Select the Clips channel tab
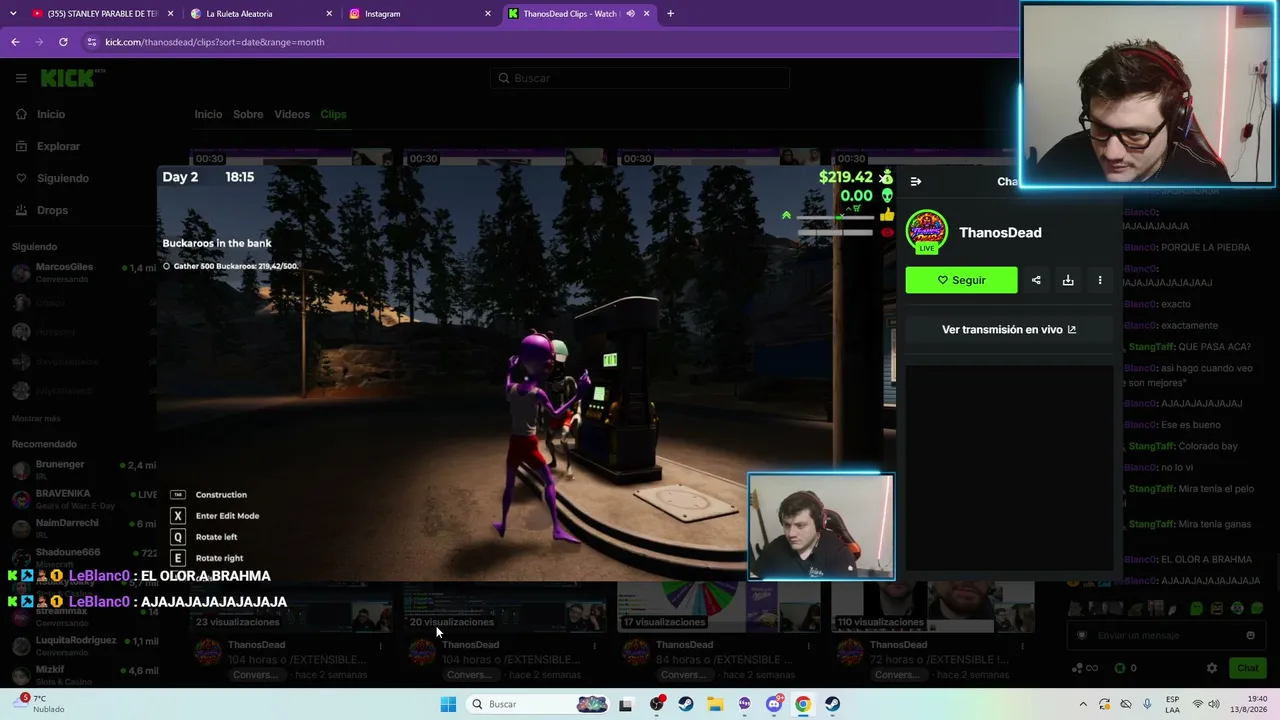The width and height of the screenshot is (1280, 720). click(x=333, y=114)
